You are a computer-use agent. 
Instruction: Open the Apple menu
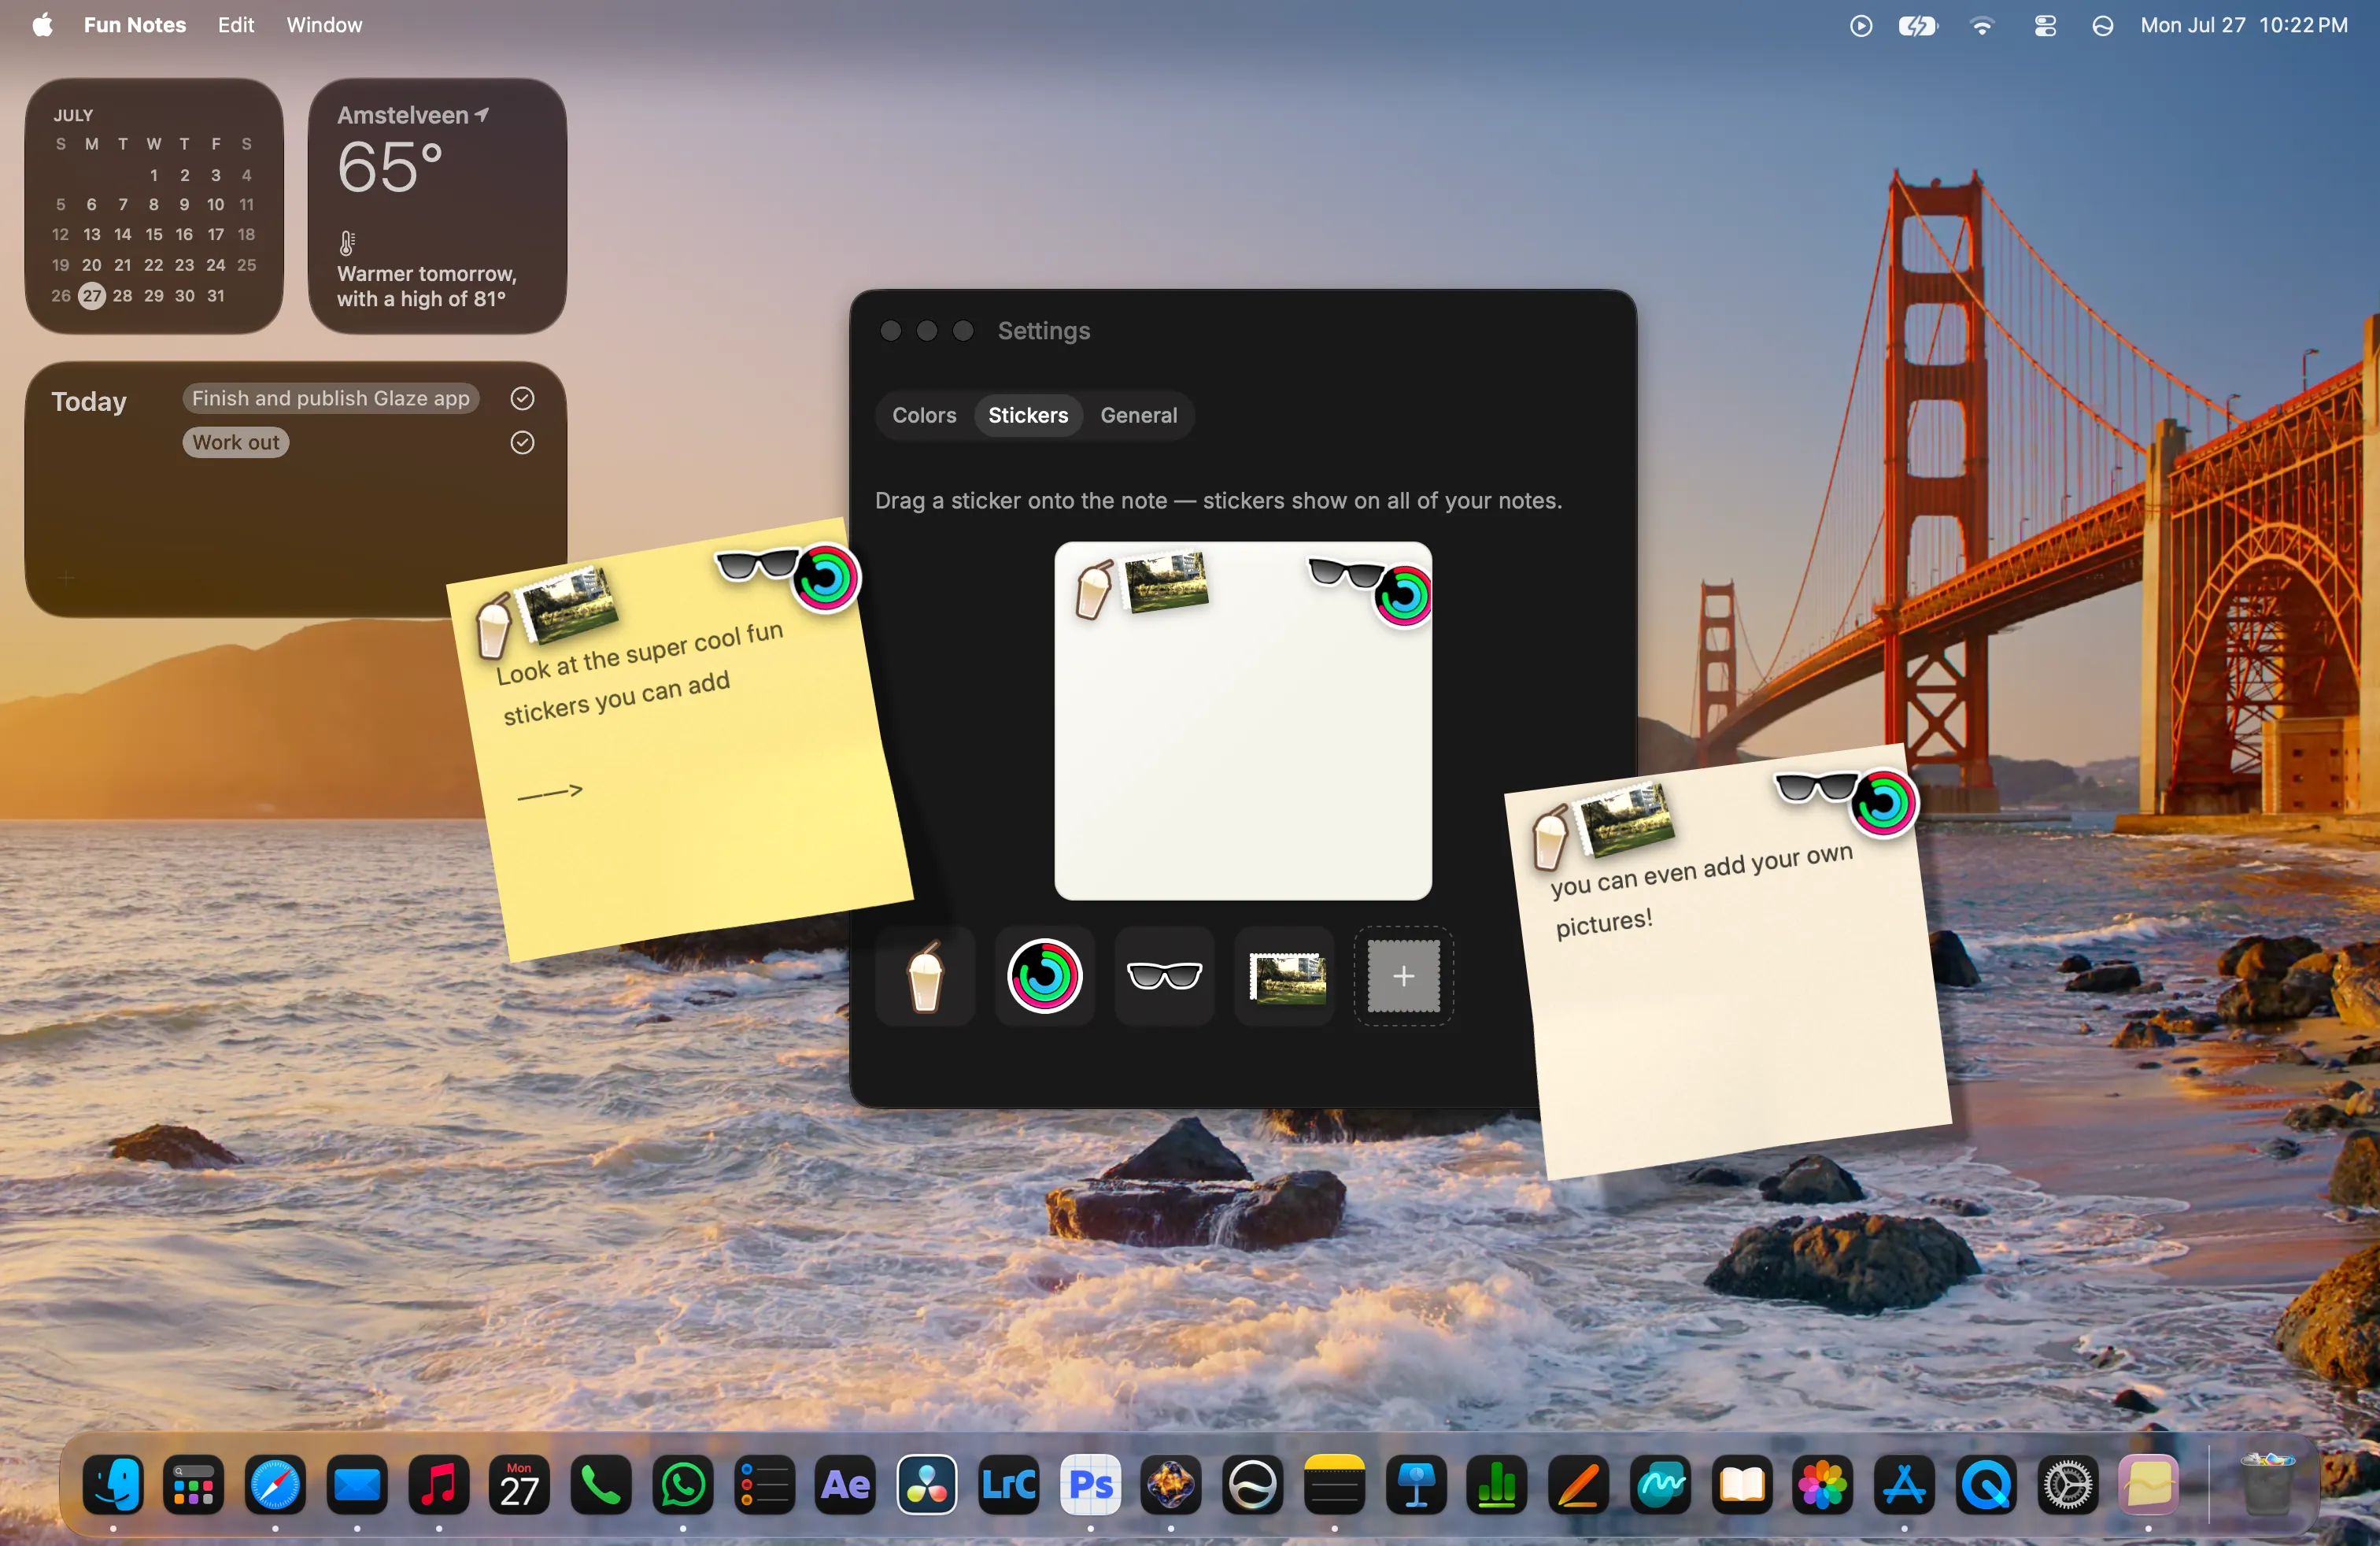(x=43, y=25)
